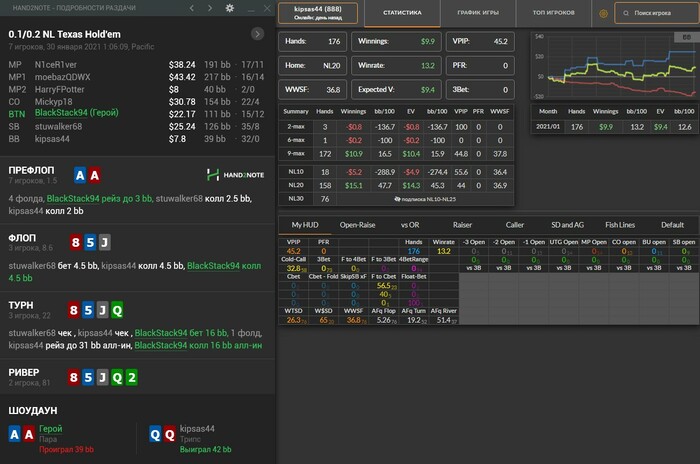
Task: Open the gear settings in hand details title bar
Action: tap(229, 8)
